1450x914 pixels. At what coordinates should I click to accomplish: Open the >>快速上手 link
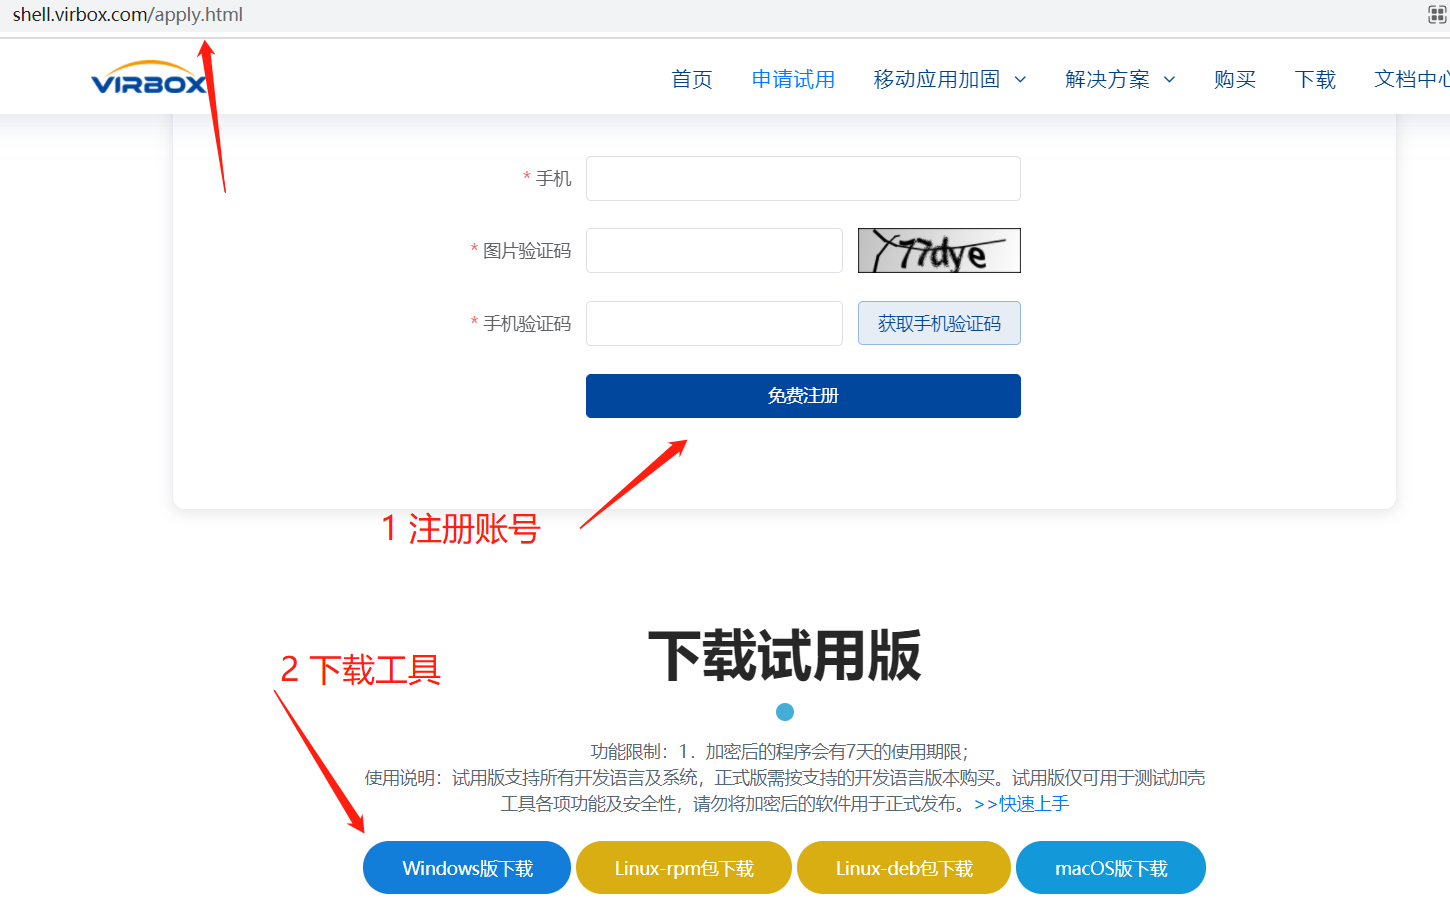coord(1021,804)
